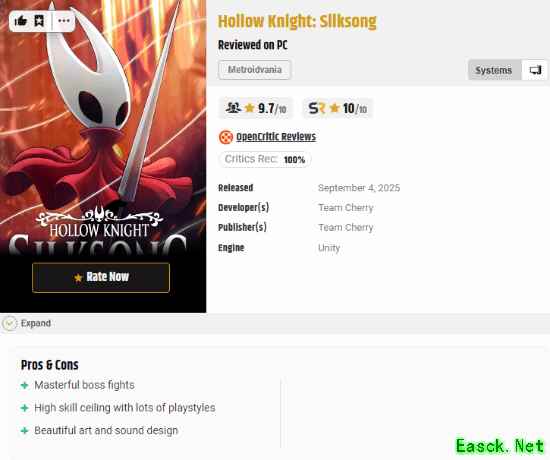Open the Systems selector
The image size is (550, 460).
point(494,70)
